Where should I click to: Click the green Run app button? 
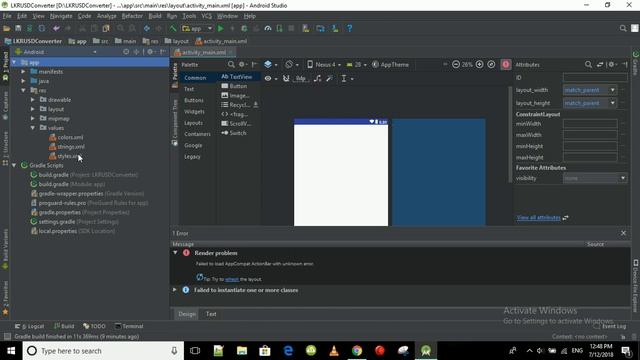pos(220,29)
